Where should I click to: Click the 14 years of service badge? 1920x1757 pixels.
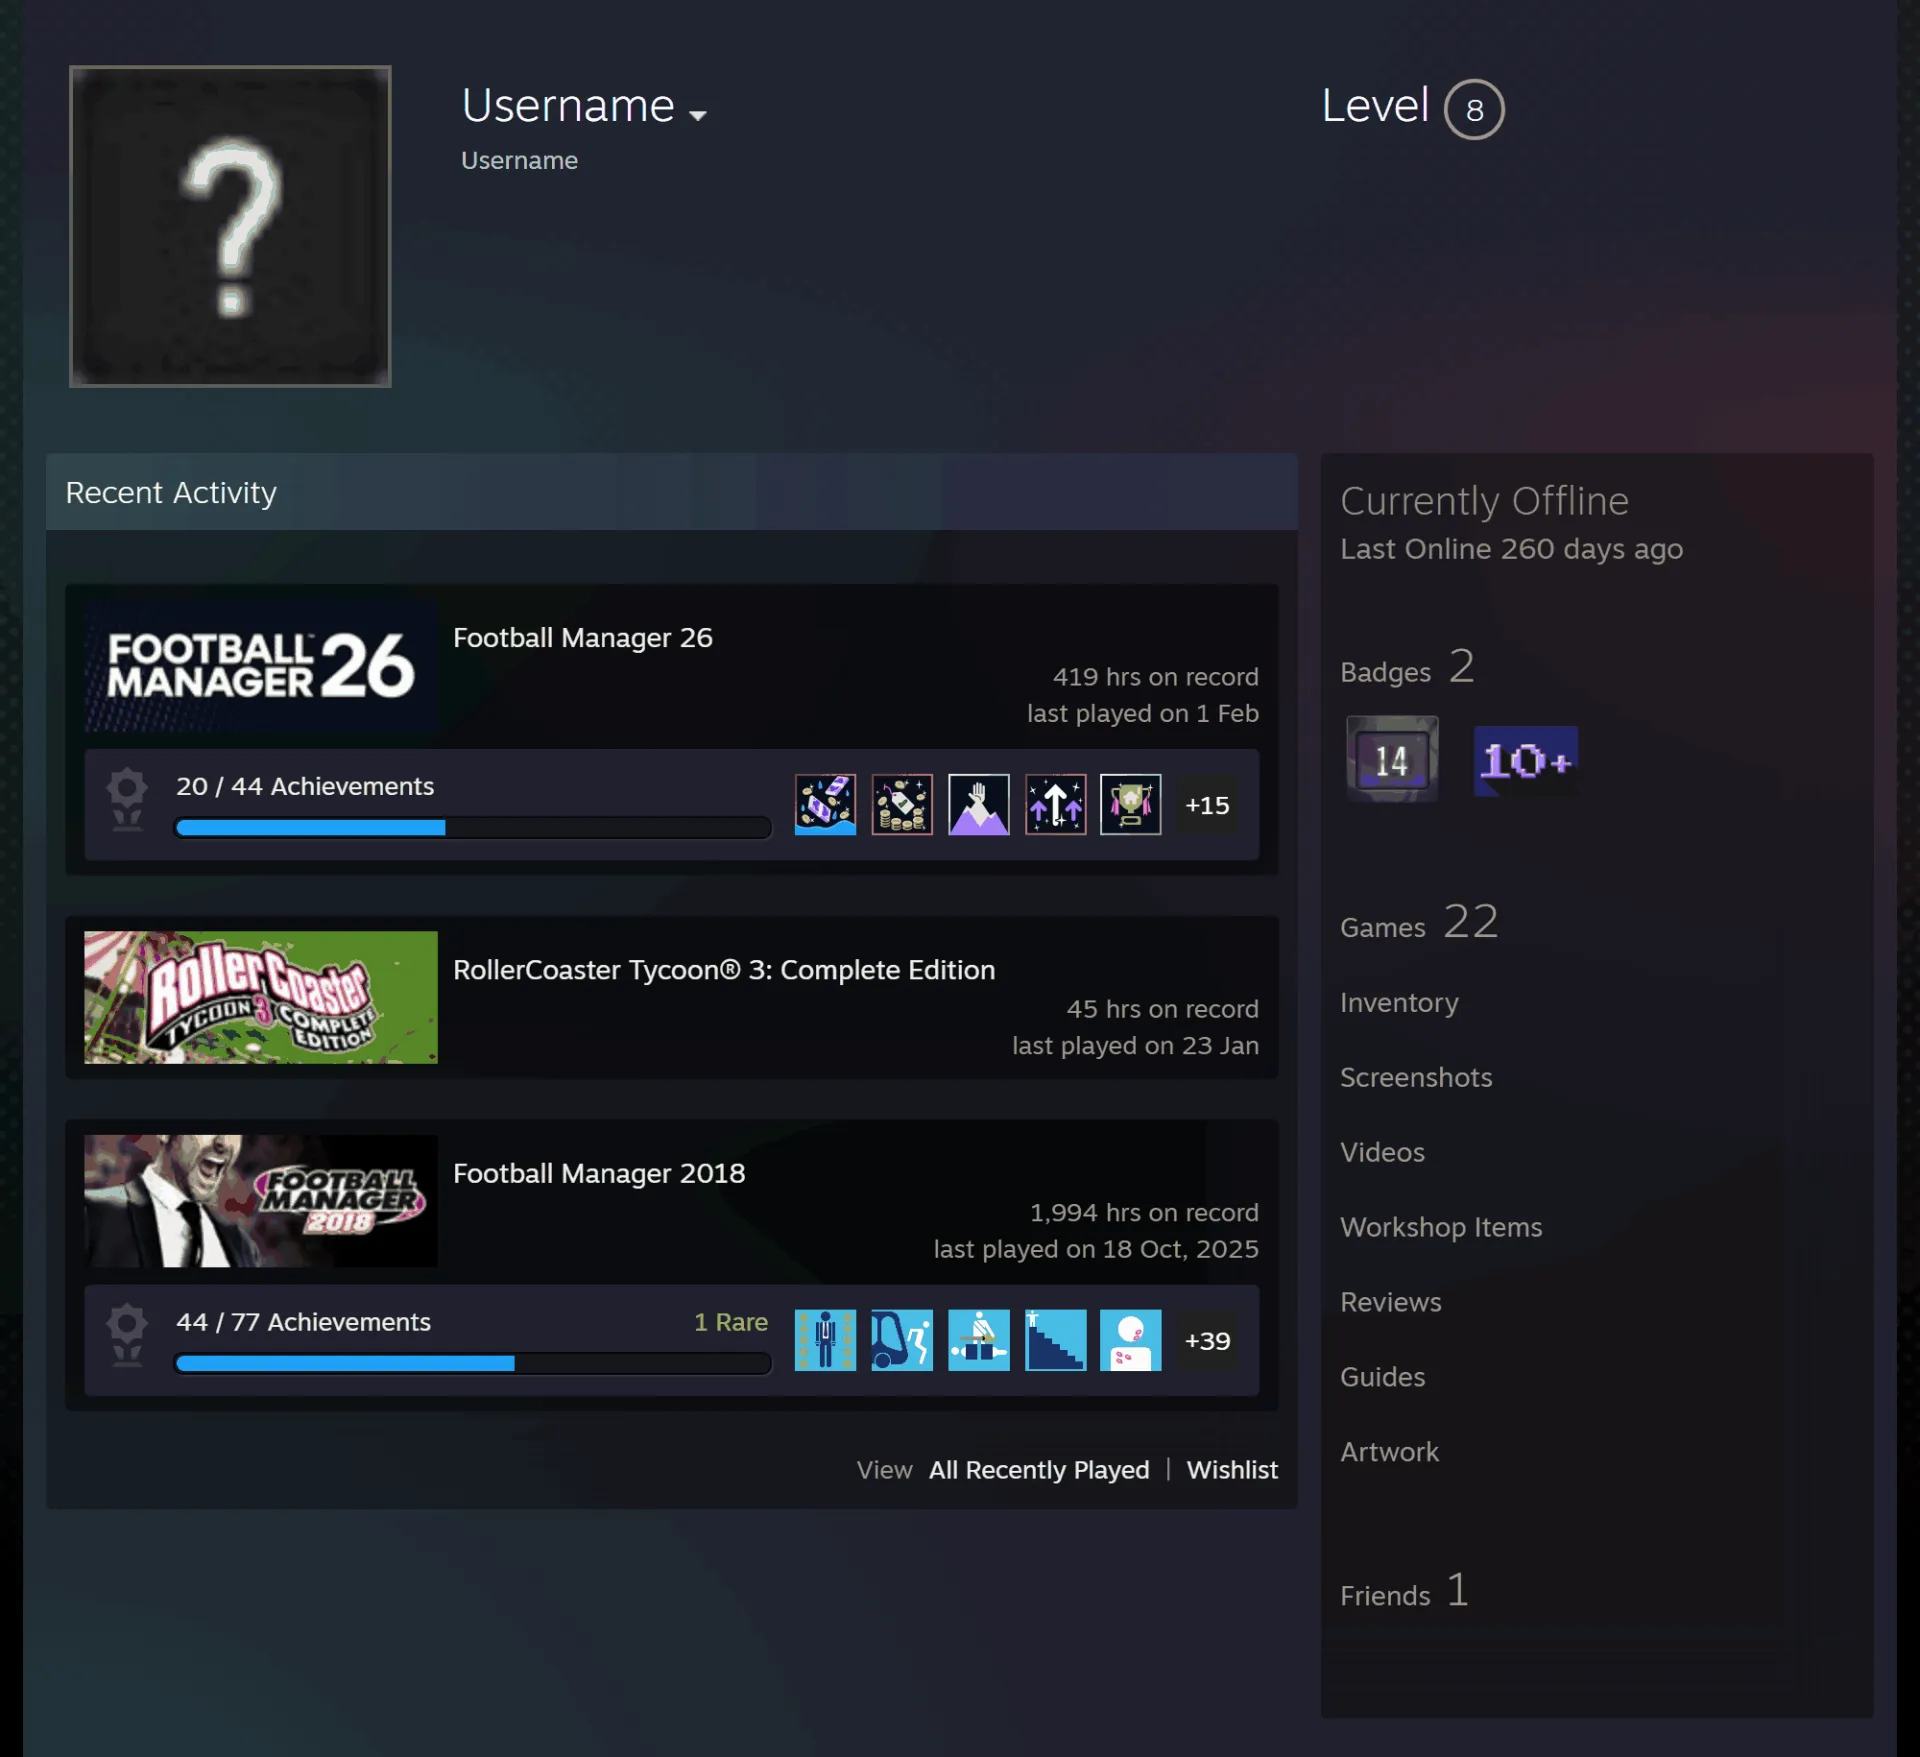[1392, 760]
